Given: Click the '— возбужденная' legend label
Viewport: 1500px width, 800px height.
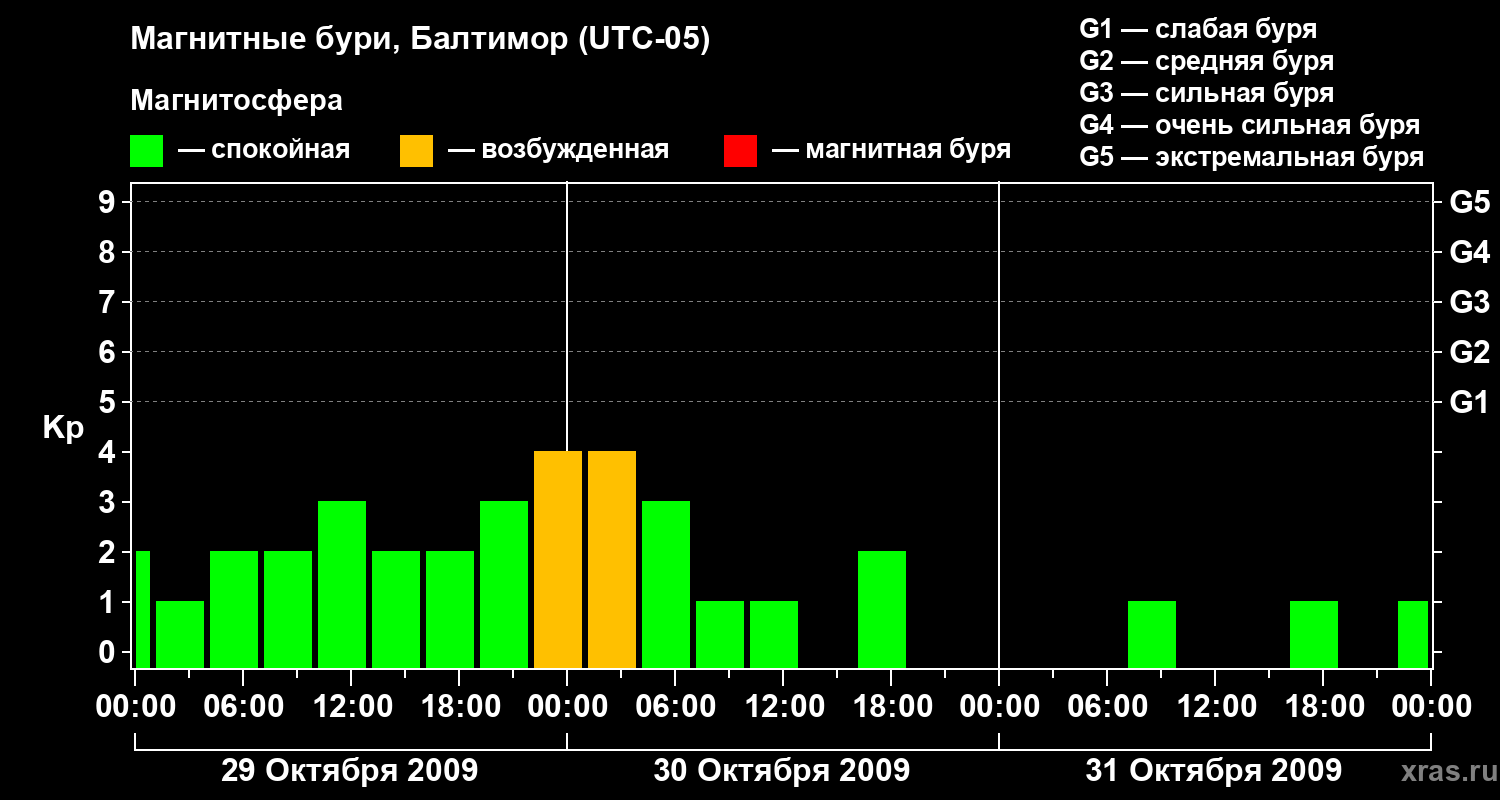Looking at the screenshot, I should (558, 150).
